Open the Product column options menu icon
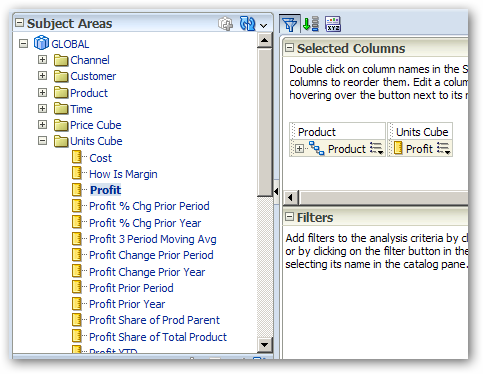Screen dimensions: 483x374 pos(377,149)
